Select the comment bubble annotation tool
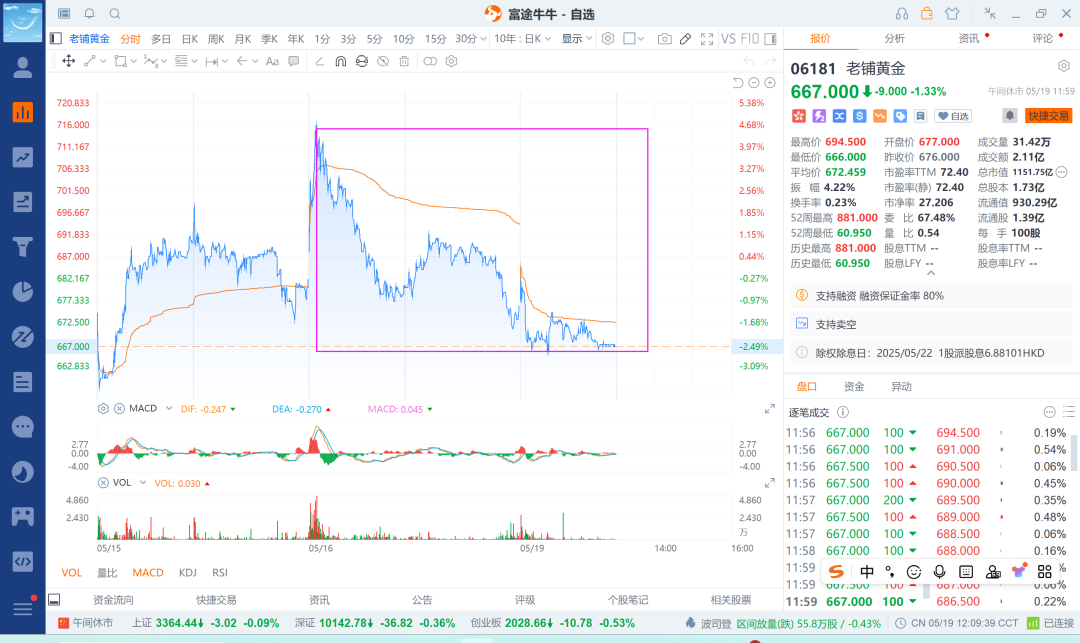 pos(293,61)
